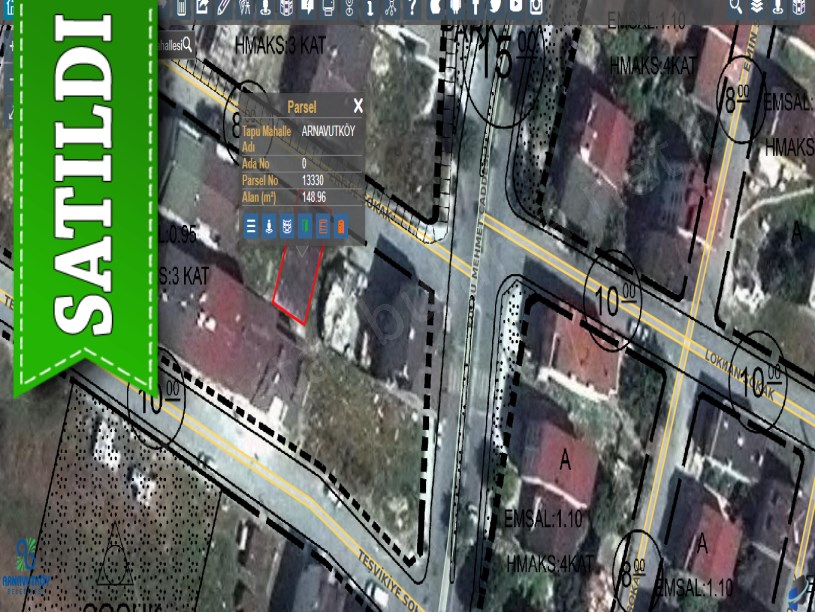Viewport: 815px width, 612px height.
Task: Click the share export icon in toolbar
Action: coord(203,7)
